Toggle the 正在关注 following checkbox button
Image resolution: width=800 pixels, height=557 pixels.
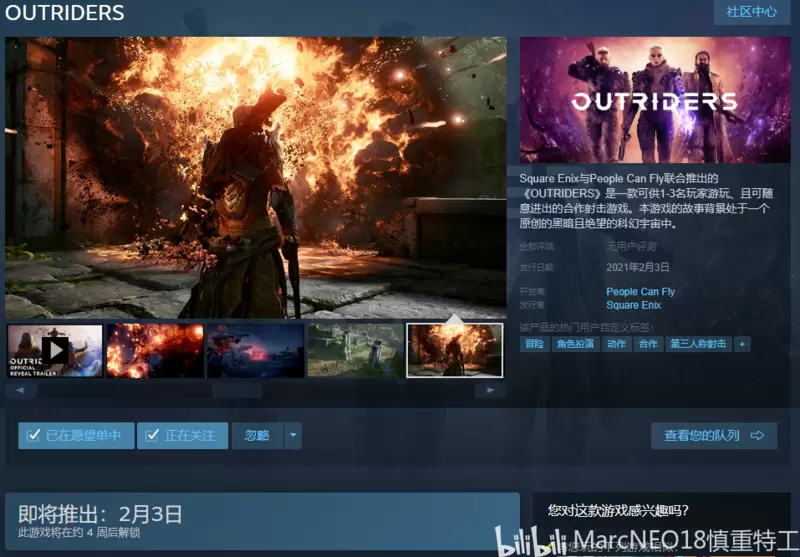pos(182,436)
